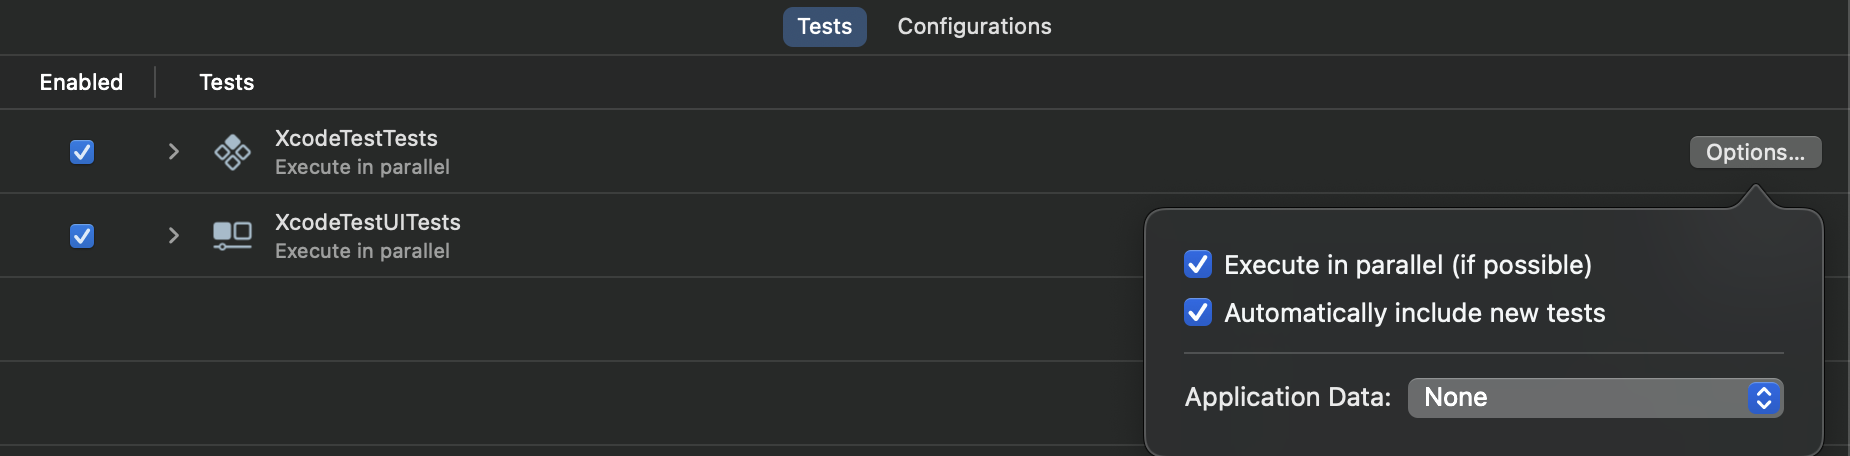The width and height of the screenshot is (1850, 456).
Task: Click the Enabled column header
Action: tap(81, 82)
